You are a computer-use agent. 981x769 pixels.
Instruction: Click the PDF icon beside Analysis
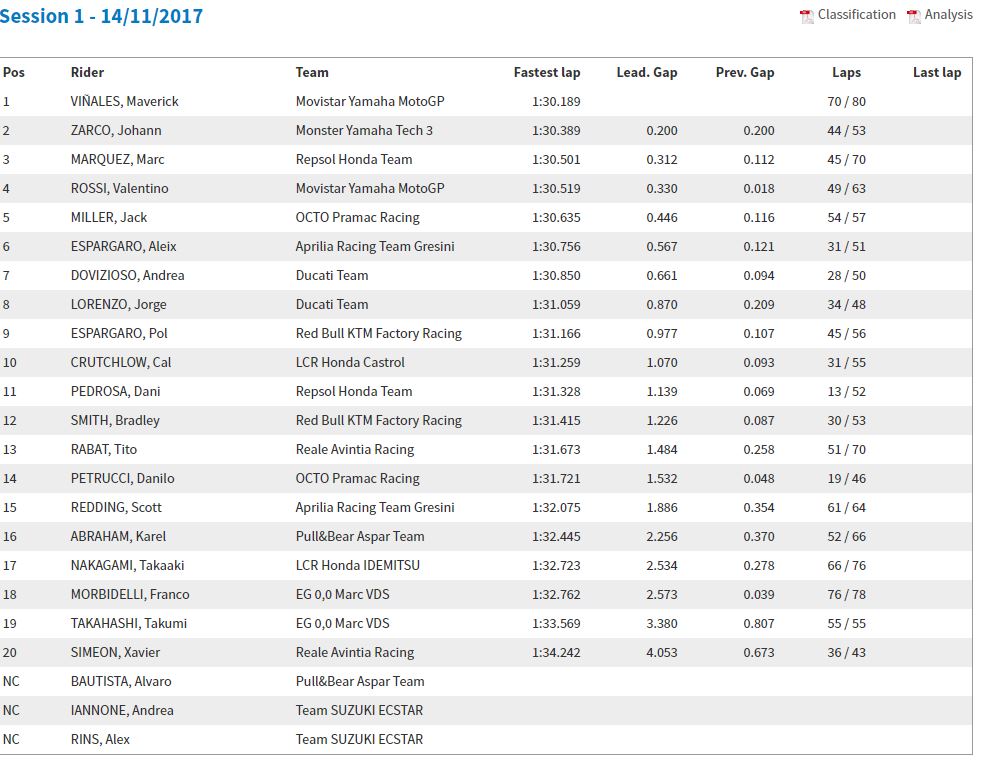[x=913, y=16]
